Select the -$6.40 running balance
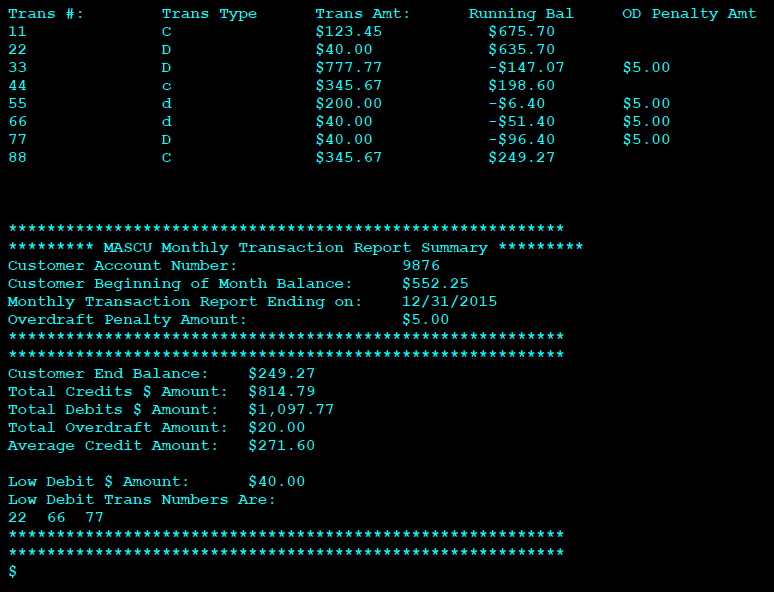 [x=516, y=104]
